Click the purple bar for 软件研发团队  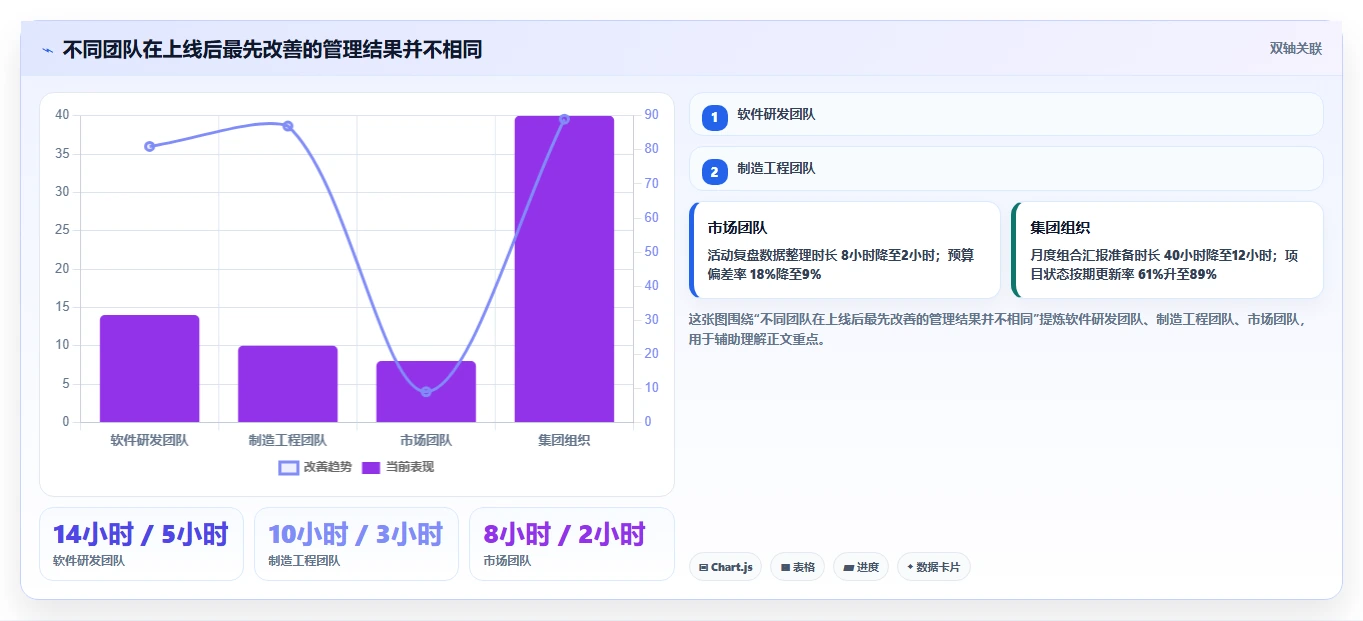pos(150,369)
